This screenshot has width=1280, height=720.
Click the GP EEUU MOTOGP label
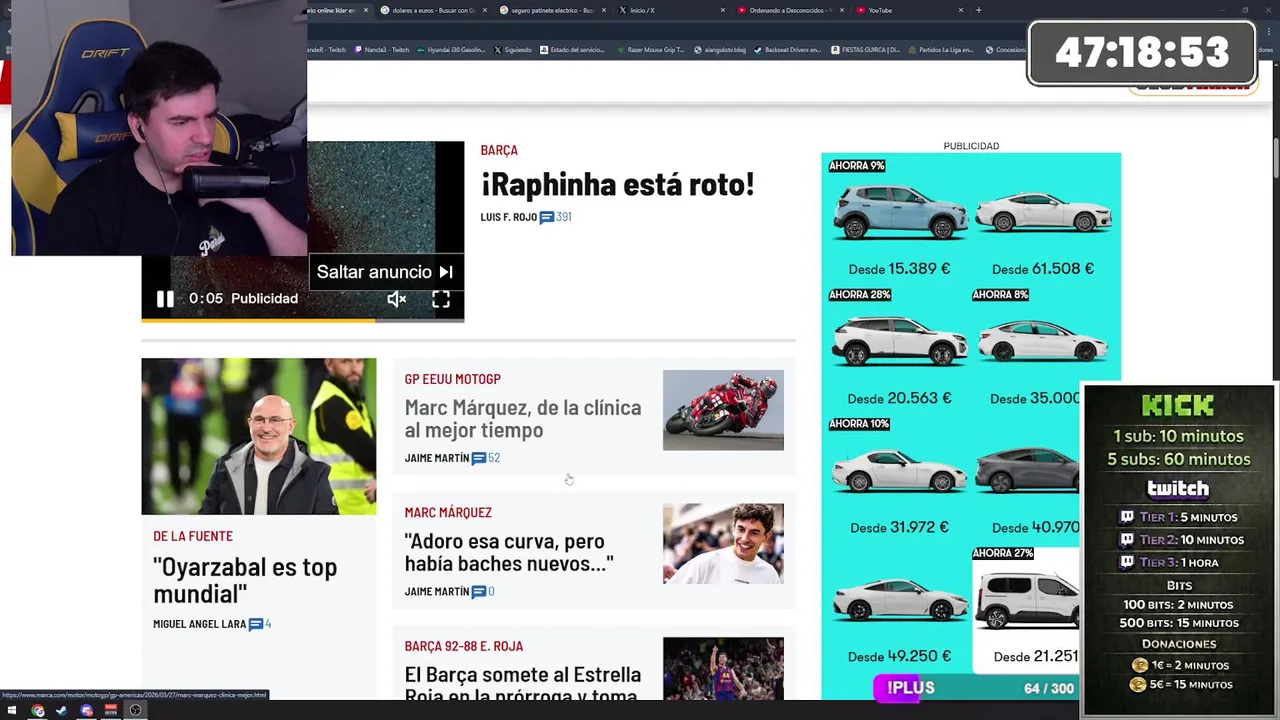tap(452, 379)
